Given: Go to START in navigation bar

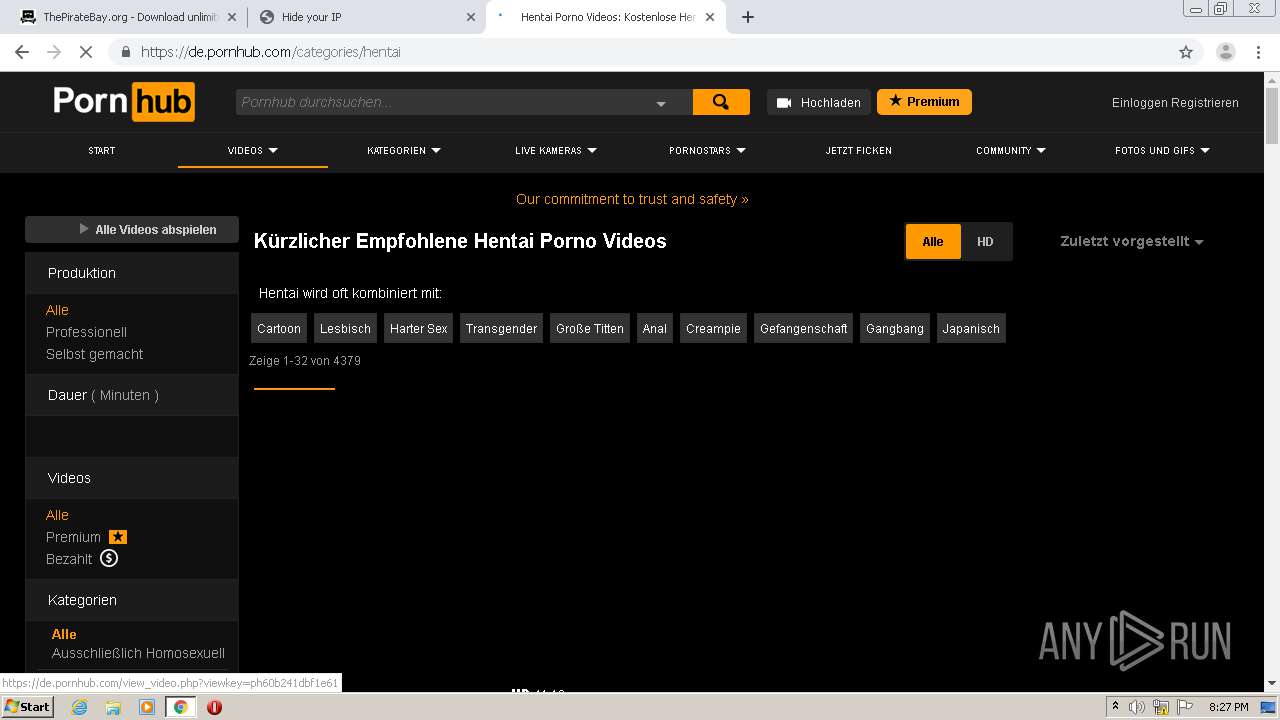Looking at the screenshot, I should pyautogui.click(x=102, y=150).
